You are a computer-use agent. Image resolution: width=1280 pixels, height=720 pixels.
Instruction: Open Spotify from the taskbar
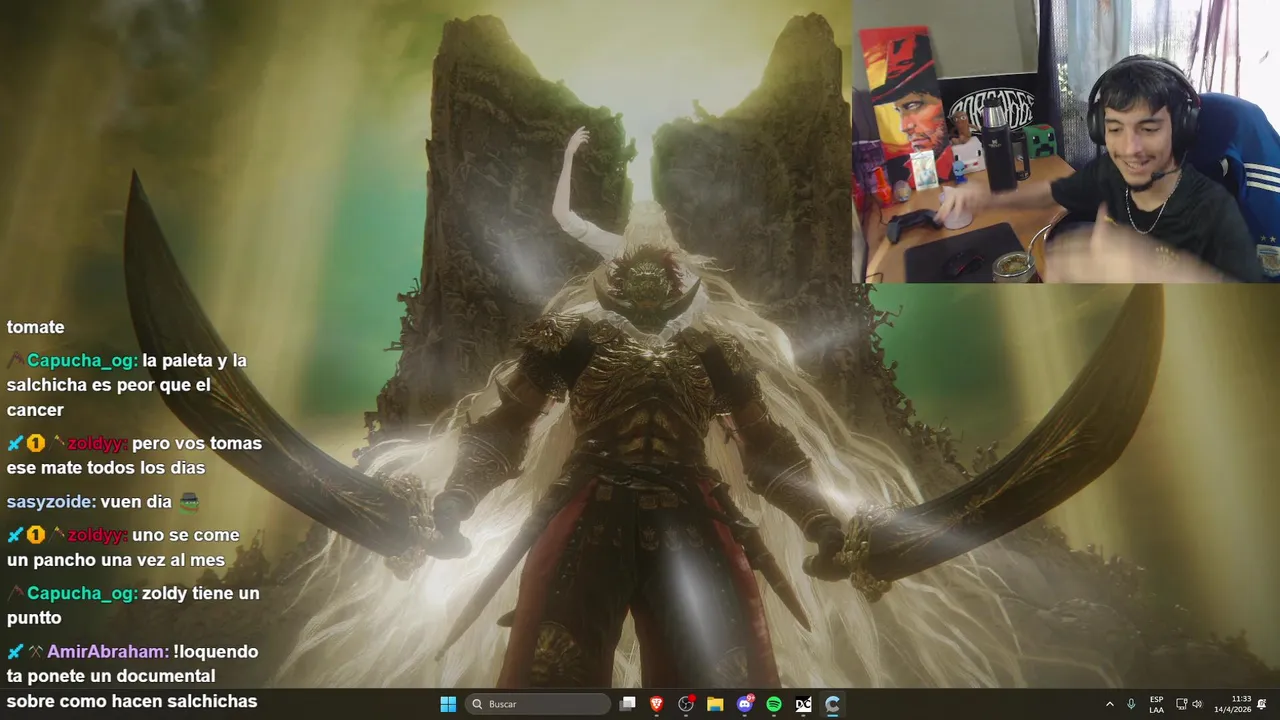774,704
